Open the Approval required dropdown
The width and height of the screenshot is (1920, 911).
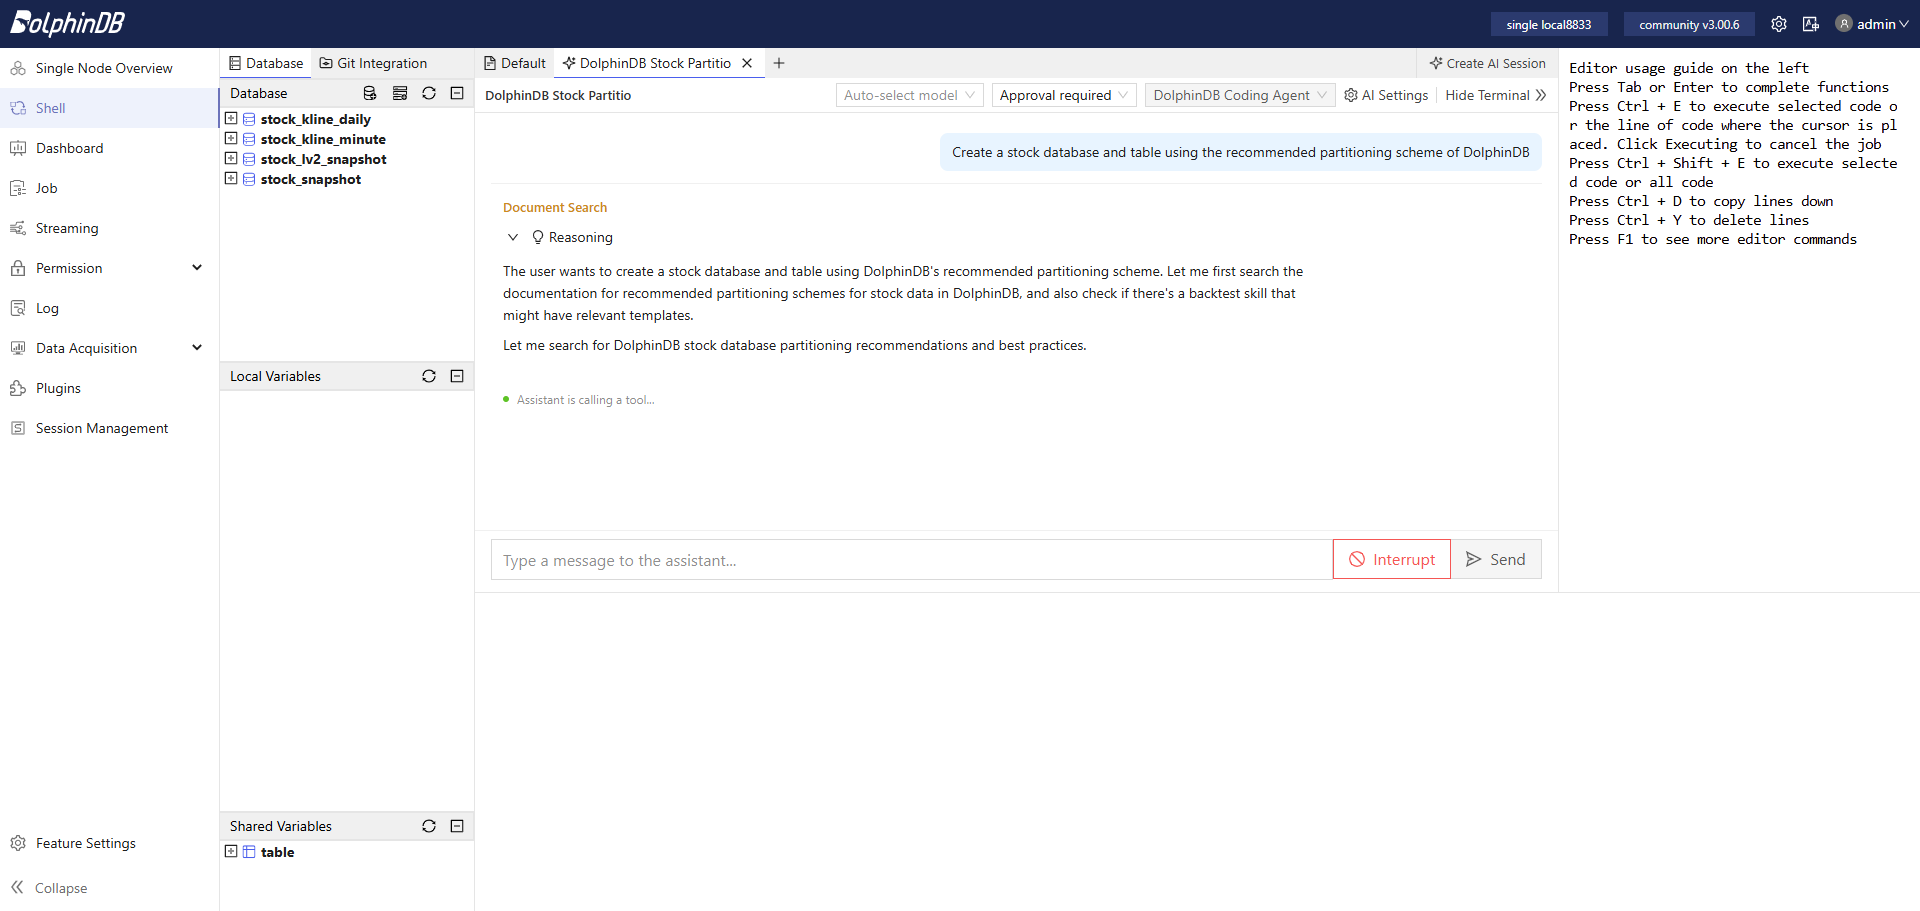click(1064, 95)
